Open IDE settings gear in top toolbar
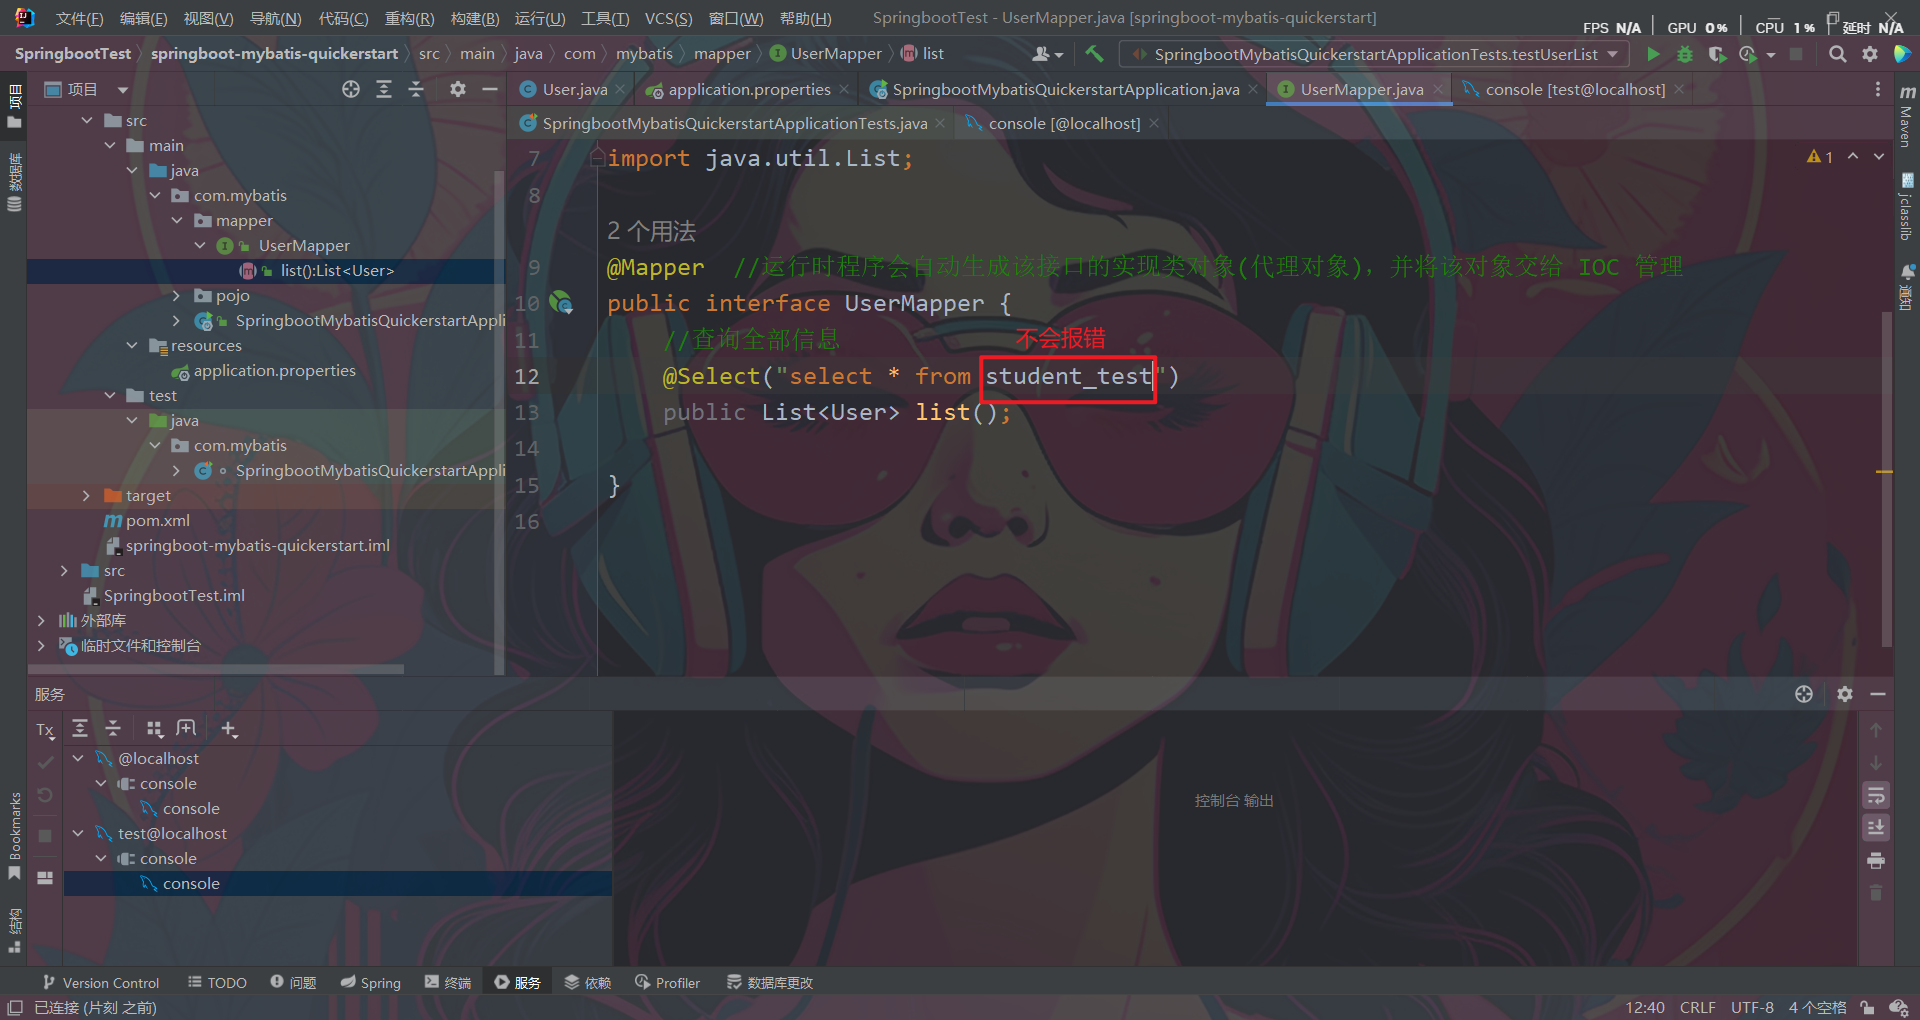Viewport: 1920px width, 1020px height. coord(1869,54)
